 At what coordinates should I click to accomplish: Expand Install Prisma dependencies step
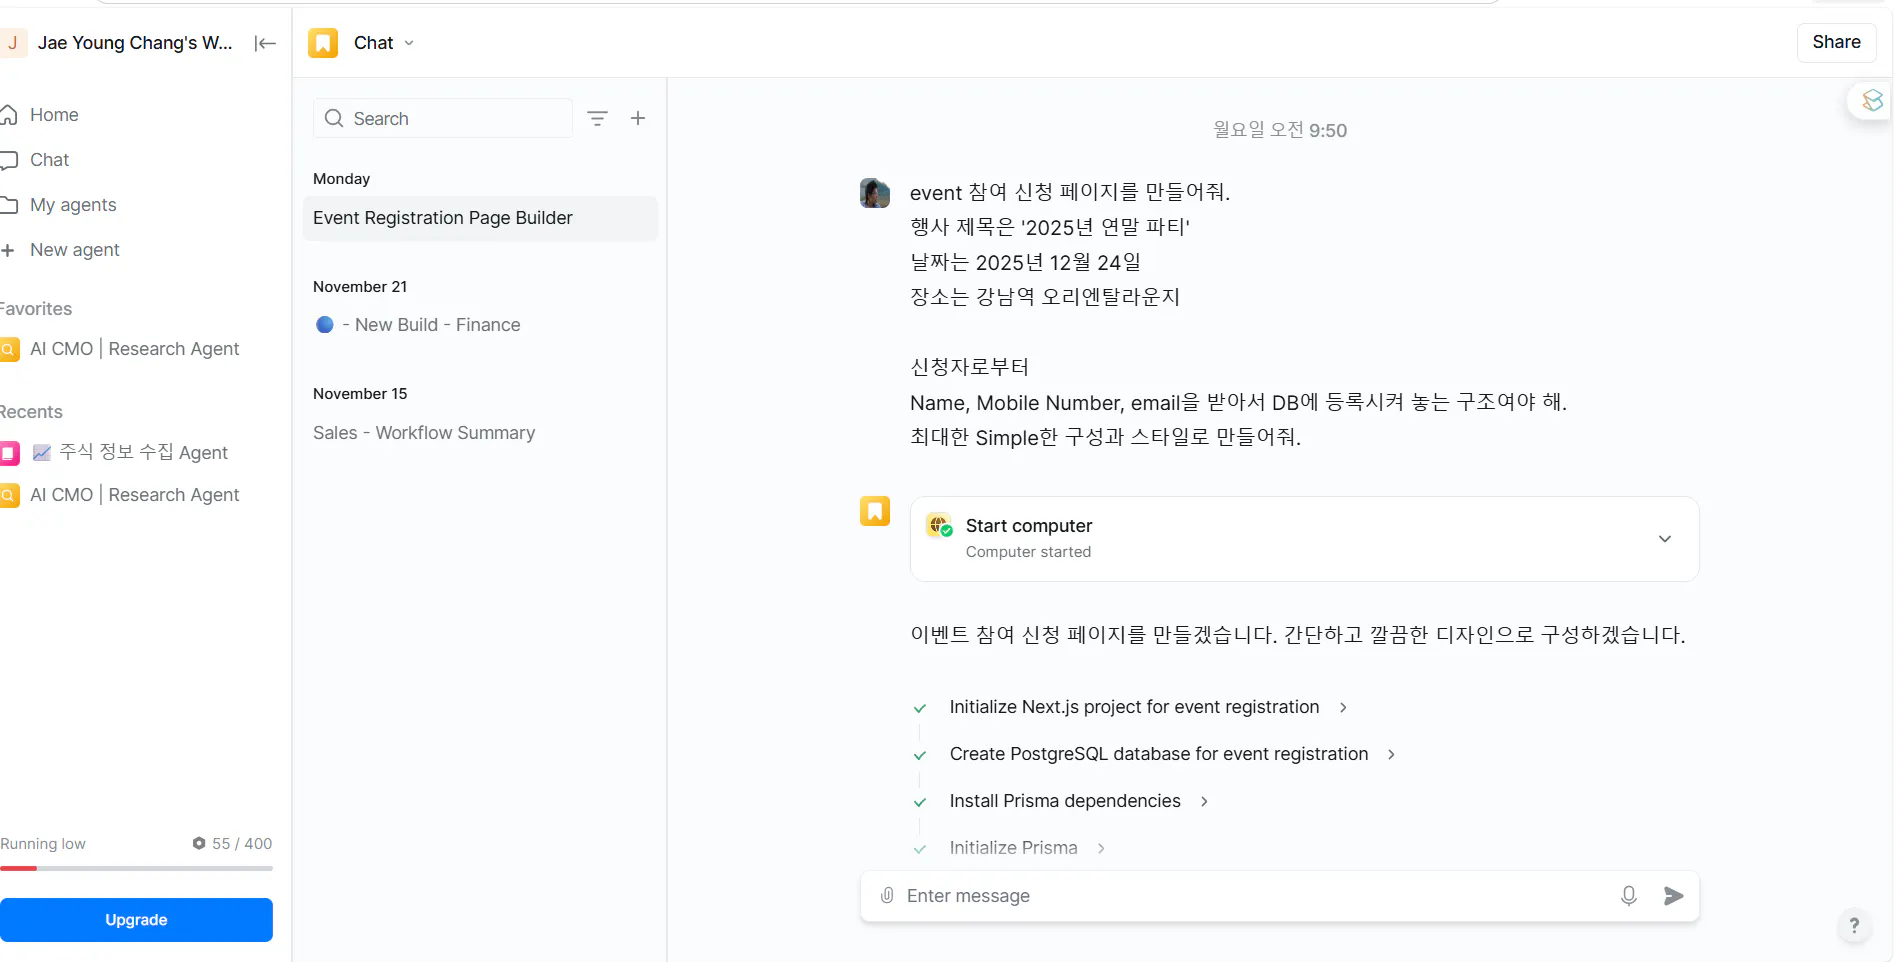(x=1204, y=801)
